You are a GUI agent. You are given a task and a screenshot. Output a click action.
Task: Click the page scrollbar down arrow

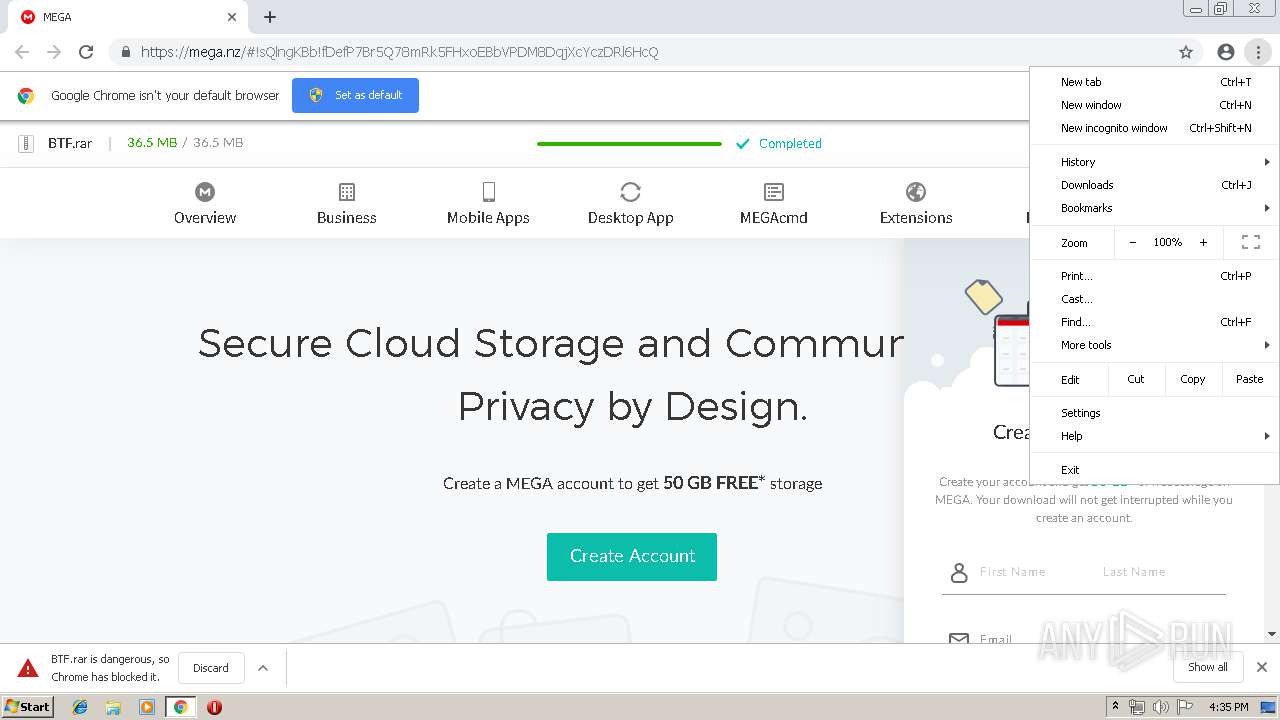click(1272, 634)
